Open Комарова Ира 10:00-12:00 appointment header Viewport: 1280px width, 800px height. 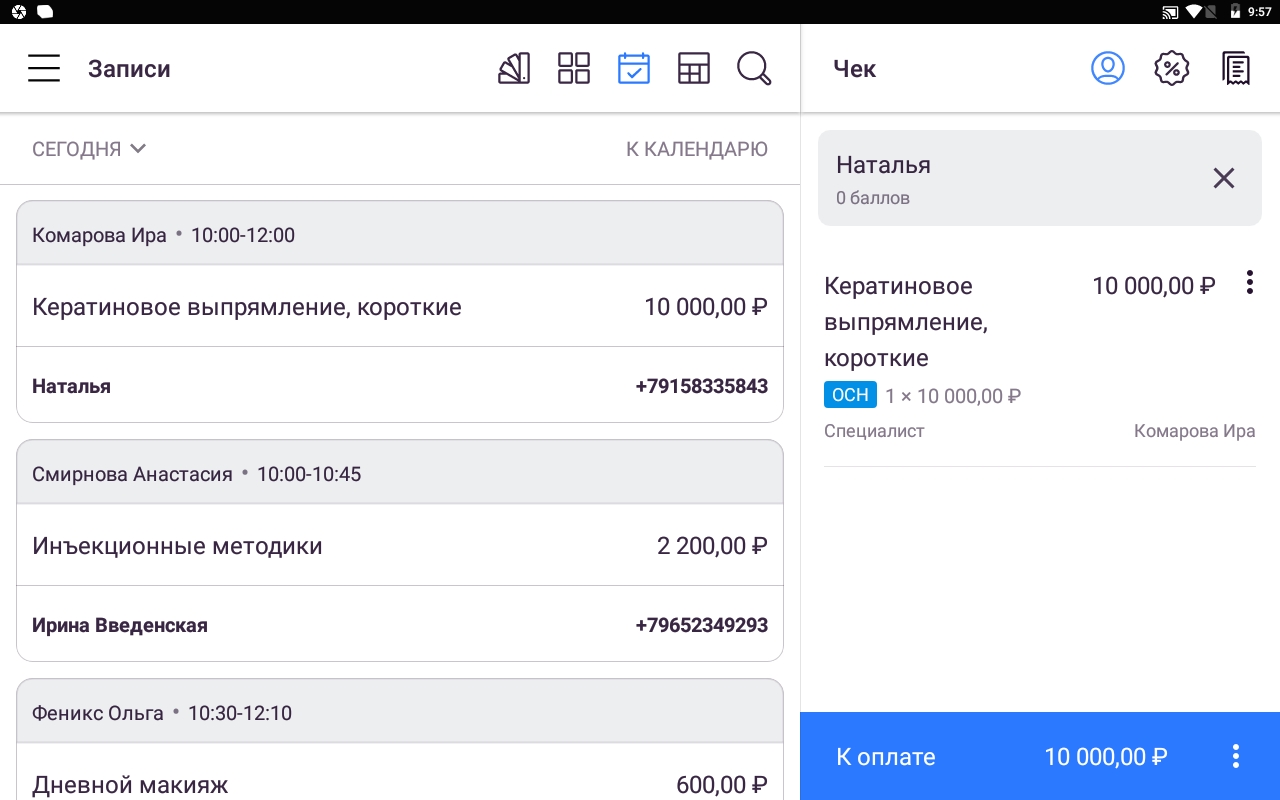click(400, 235)
